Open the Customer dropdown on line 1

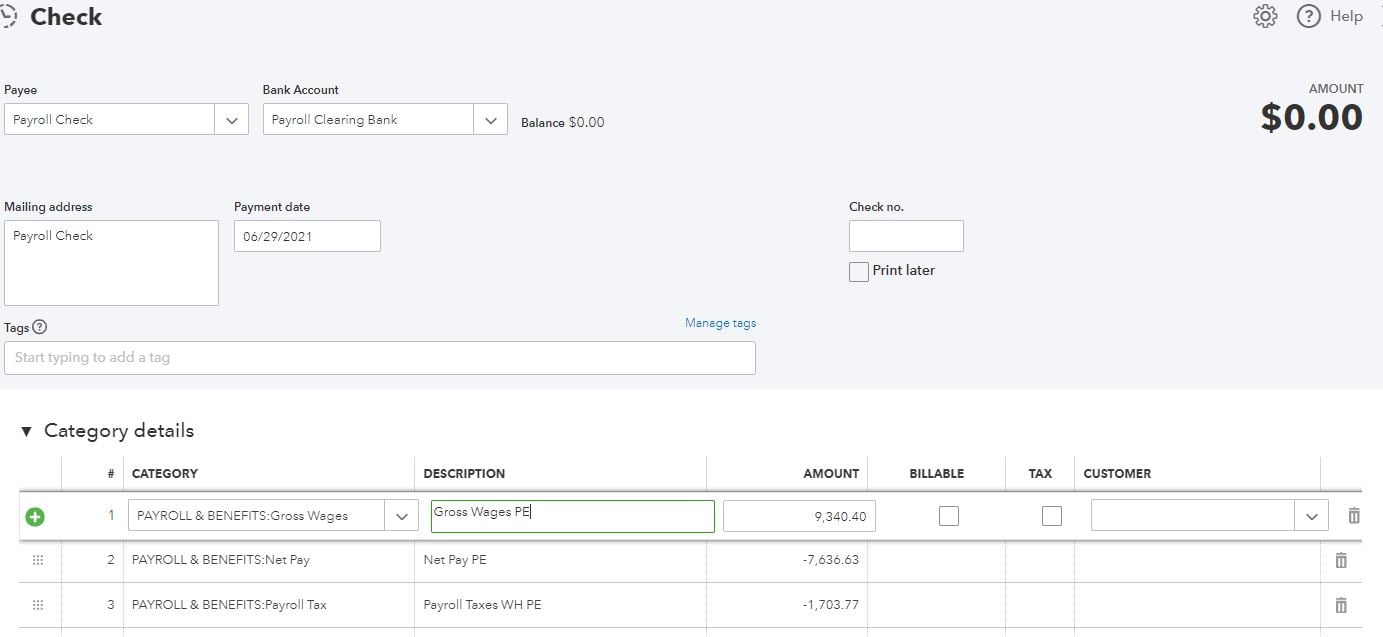(x=1312, y=515)
